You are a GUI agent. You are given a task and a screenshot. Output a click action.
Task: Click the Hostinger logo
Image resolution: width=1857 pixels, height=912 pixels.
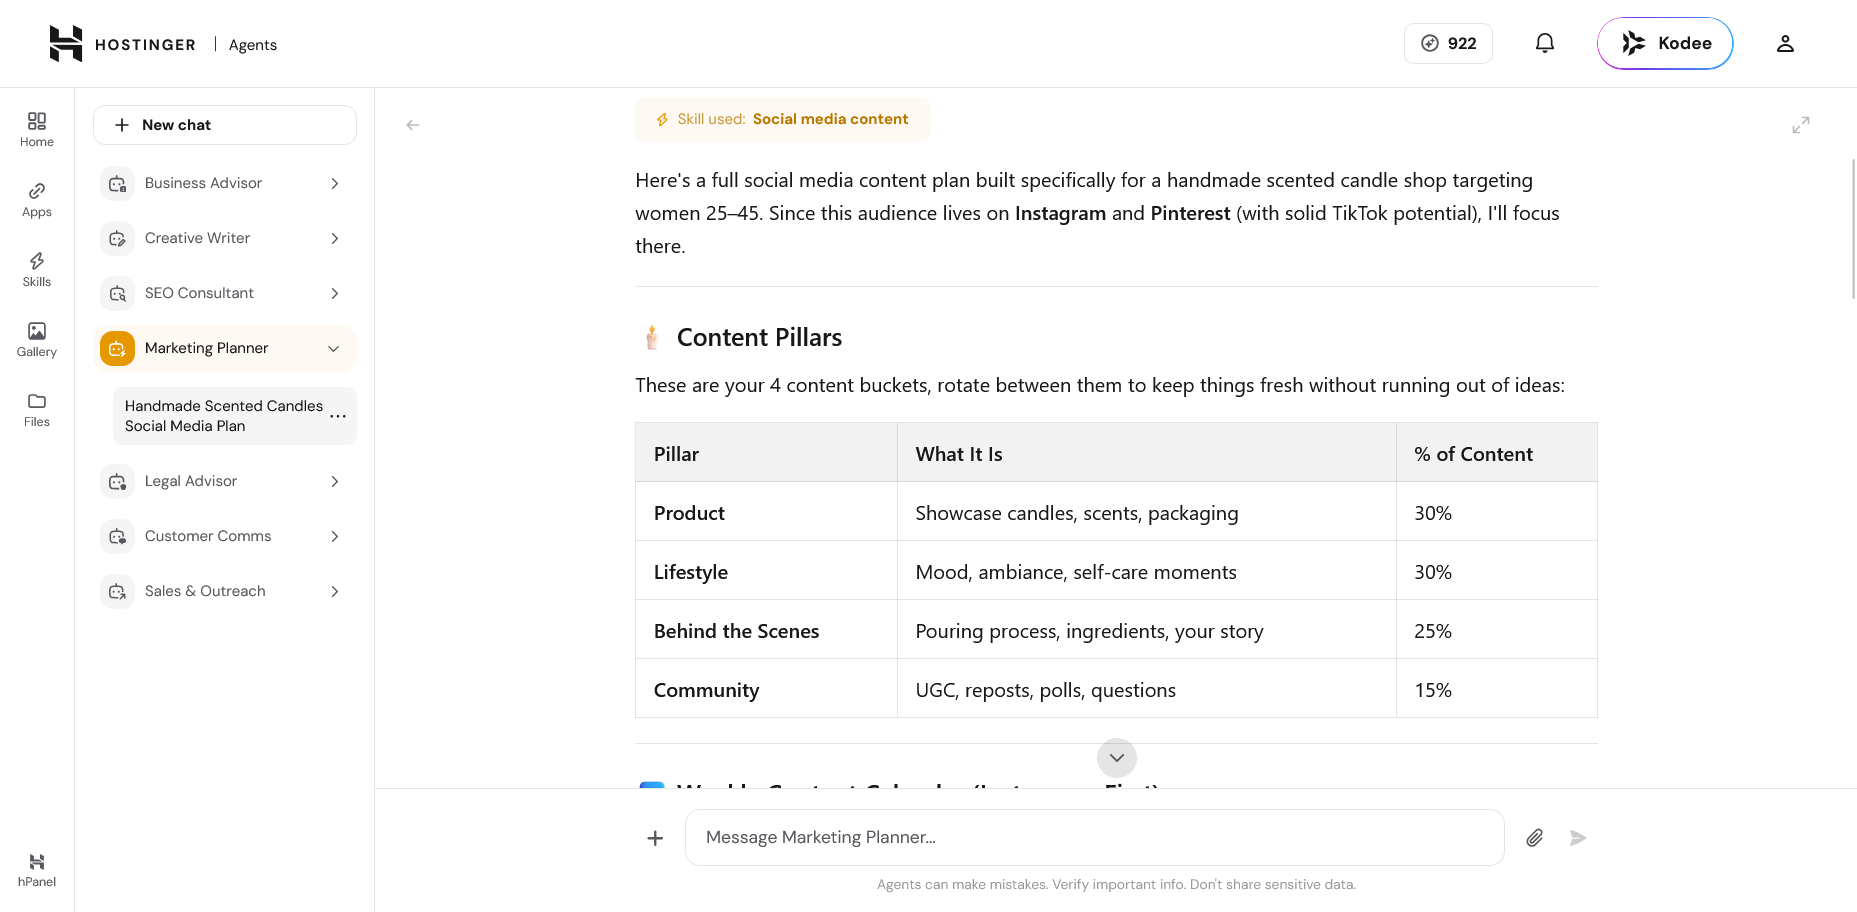(122, 44)
